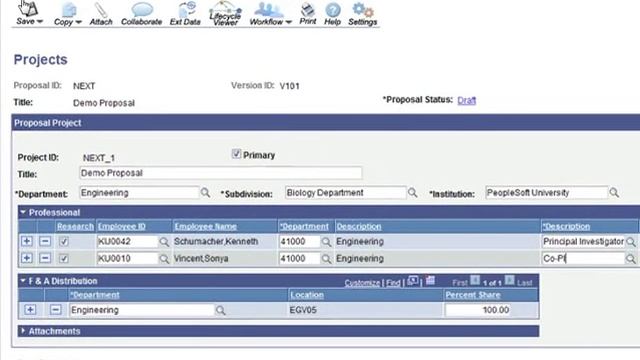Open lookup for Institution field

tap(614, 193)
